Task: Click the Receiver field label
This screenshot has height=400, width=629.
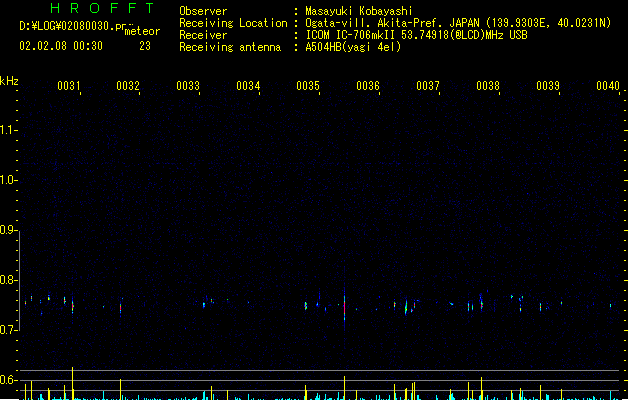Action: [203, 35]
